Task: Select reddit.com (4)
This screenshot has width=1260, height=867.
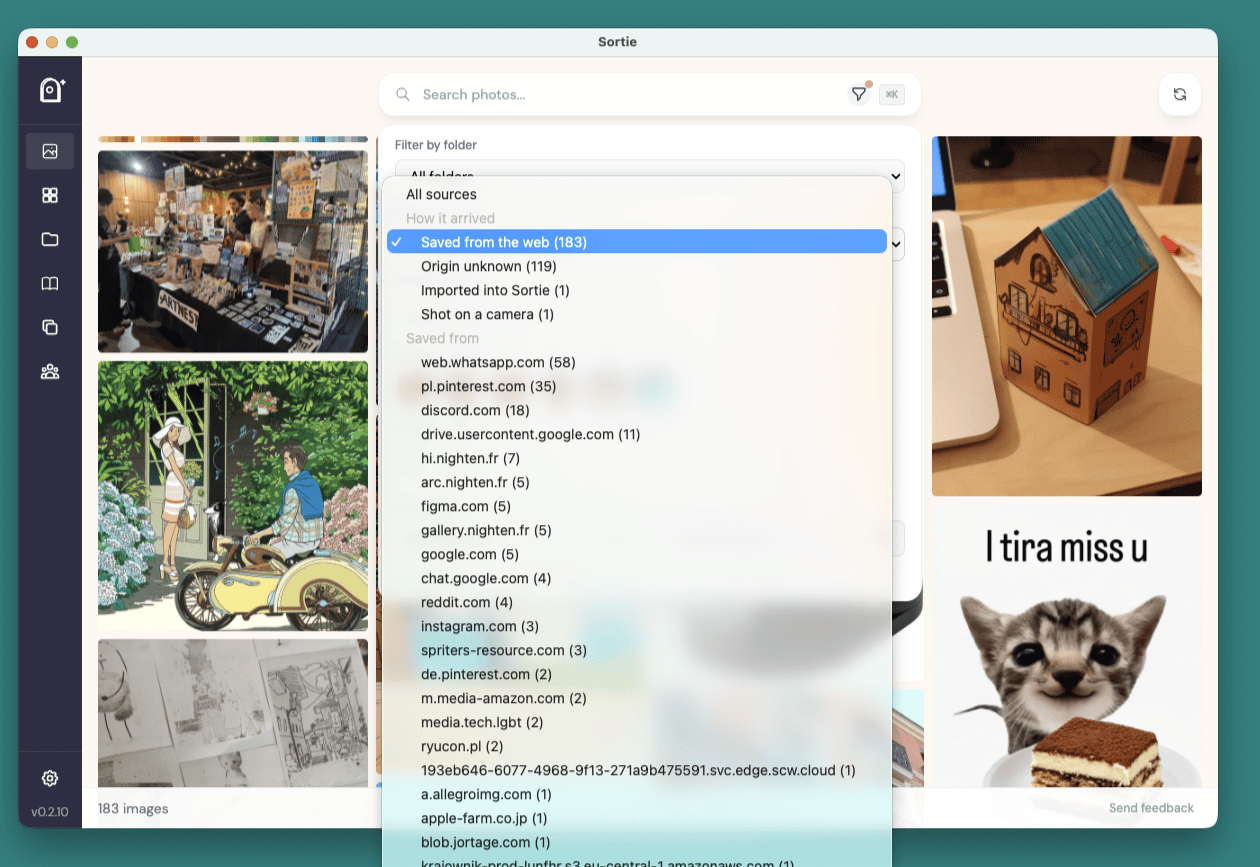Action: [637, 602]
